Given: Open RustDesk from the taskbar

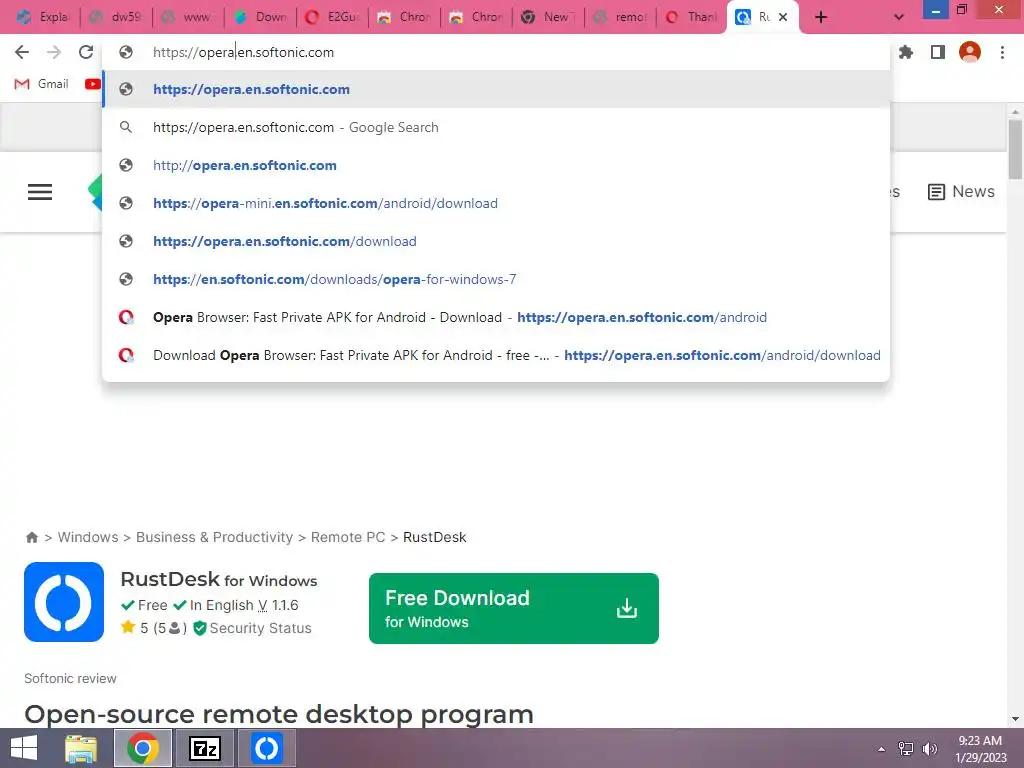Looking at the screenshot, I should 266,748.
